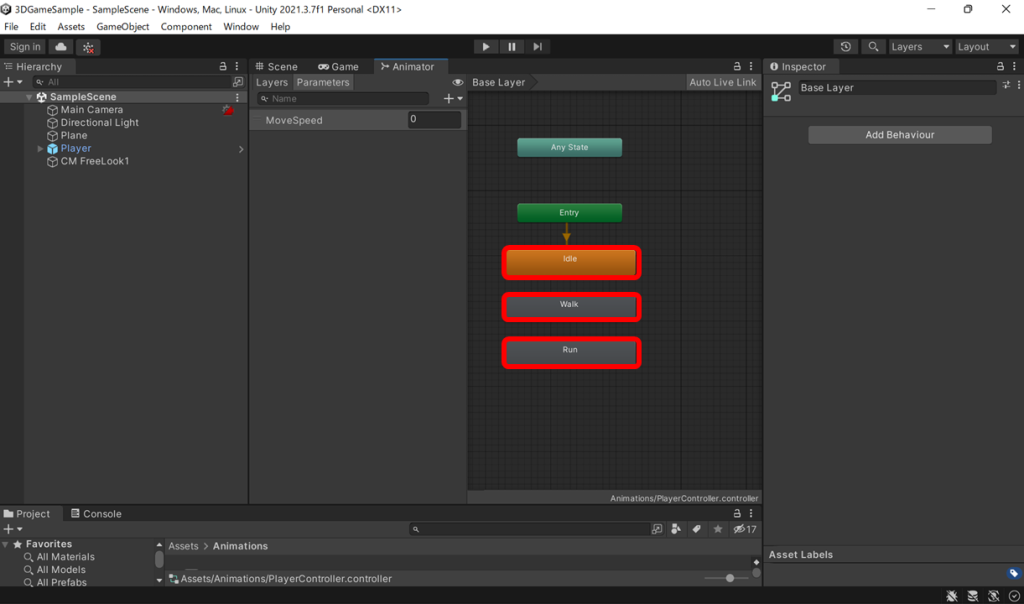Select the Idle state in the Animator graph
This screenshot has width=1024, height=604.
571,260
